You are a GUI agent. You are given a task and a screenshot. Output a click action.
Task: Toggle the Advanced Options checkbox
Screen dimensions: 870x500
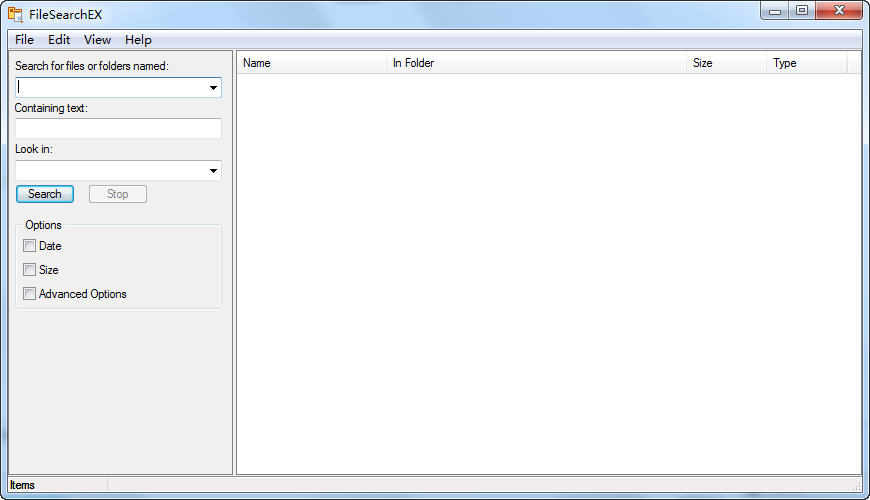click(30, 294)
